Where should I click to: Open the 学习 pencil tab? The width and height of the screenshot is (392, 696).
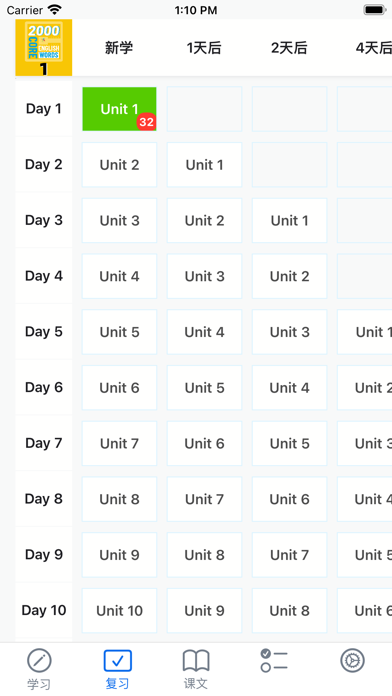(39, 668)
